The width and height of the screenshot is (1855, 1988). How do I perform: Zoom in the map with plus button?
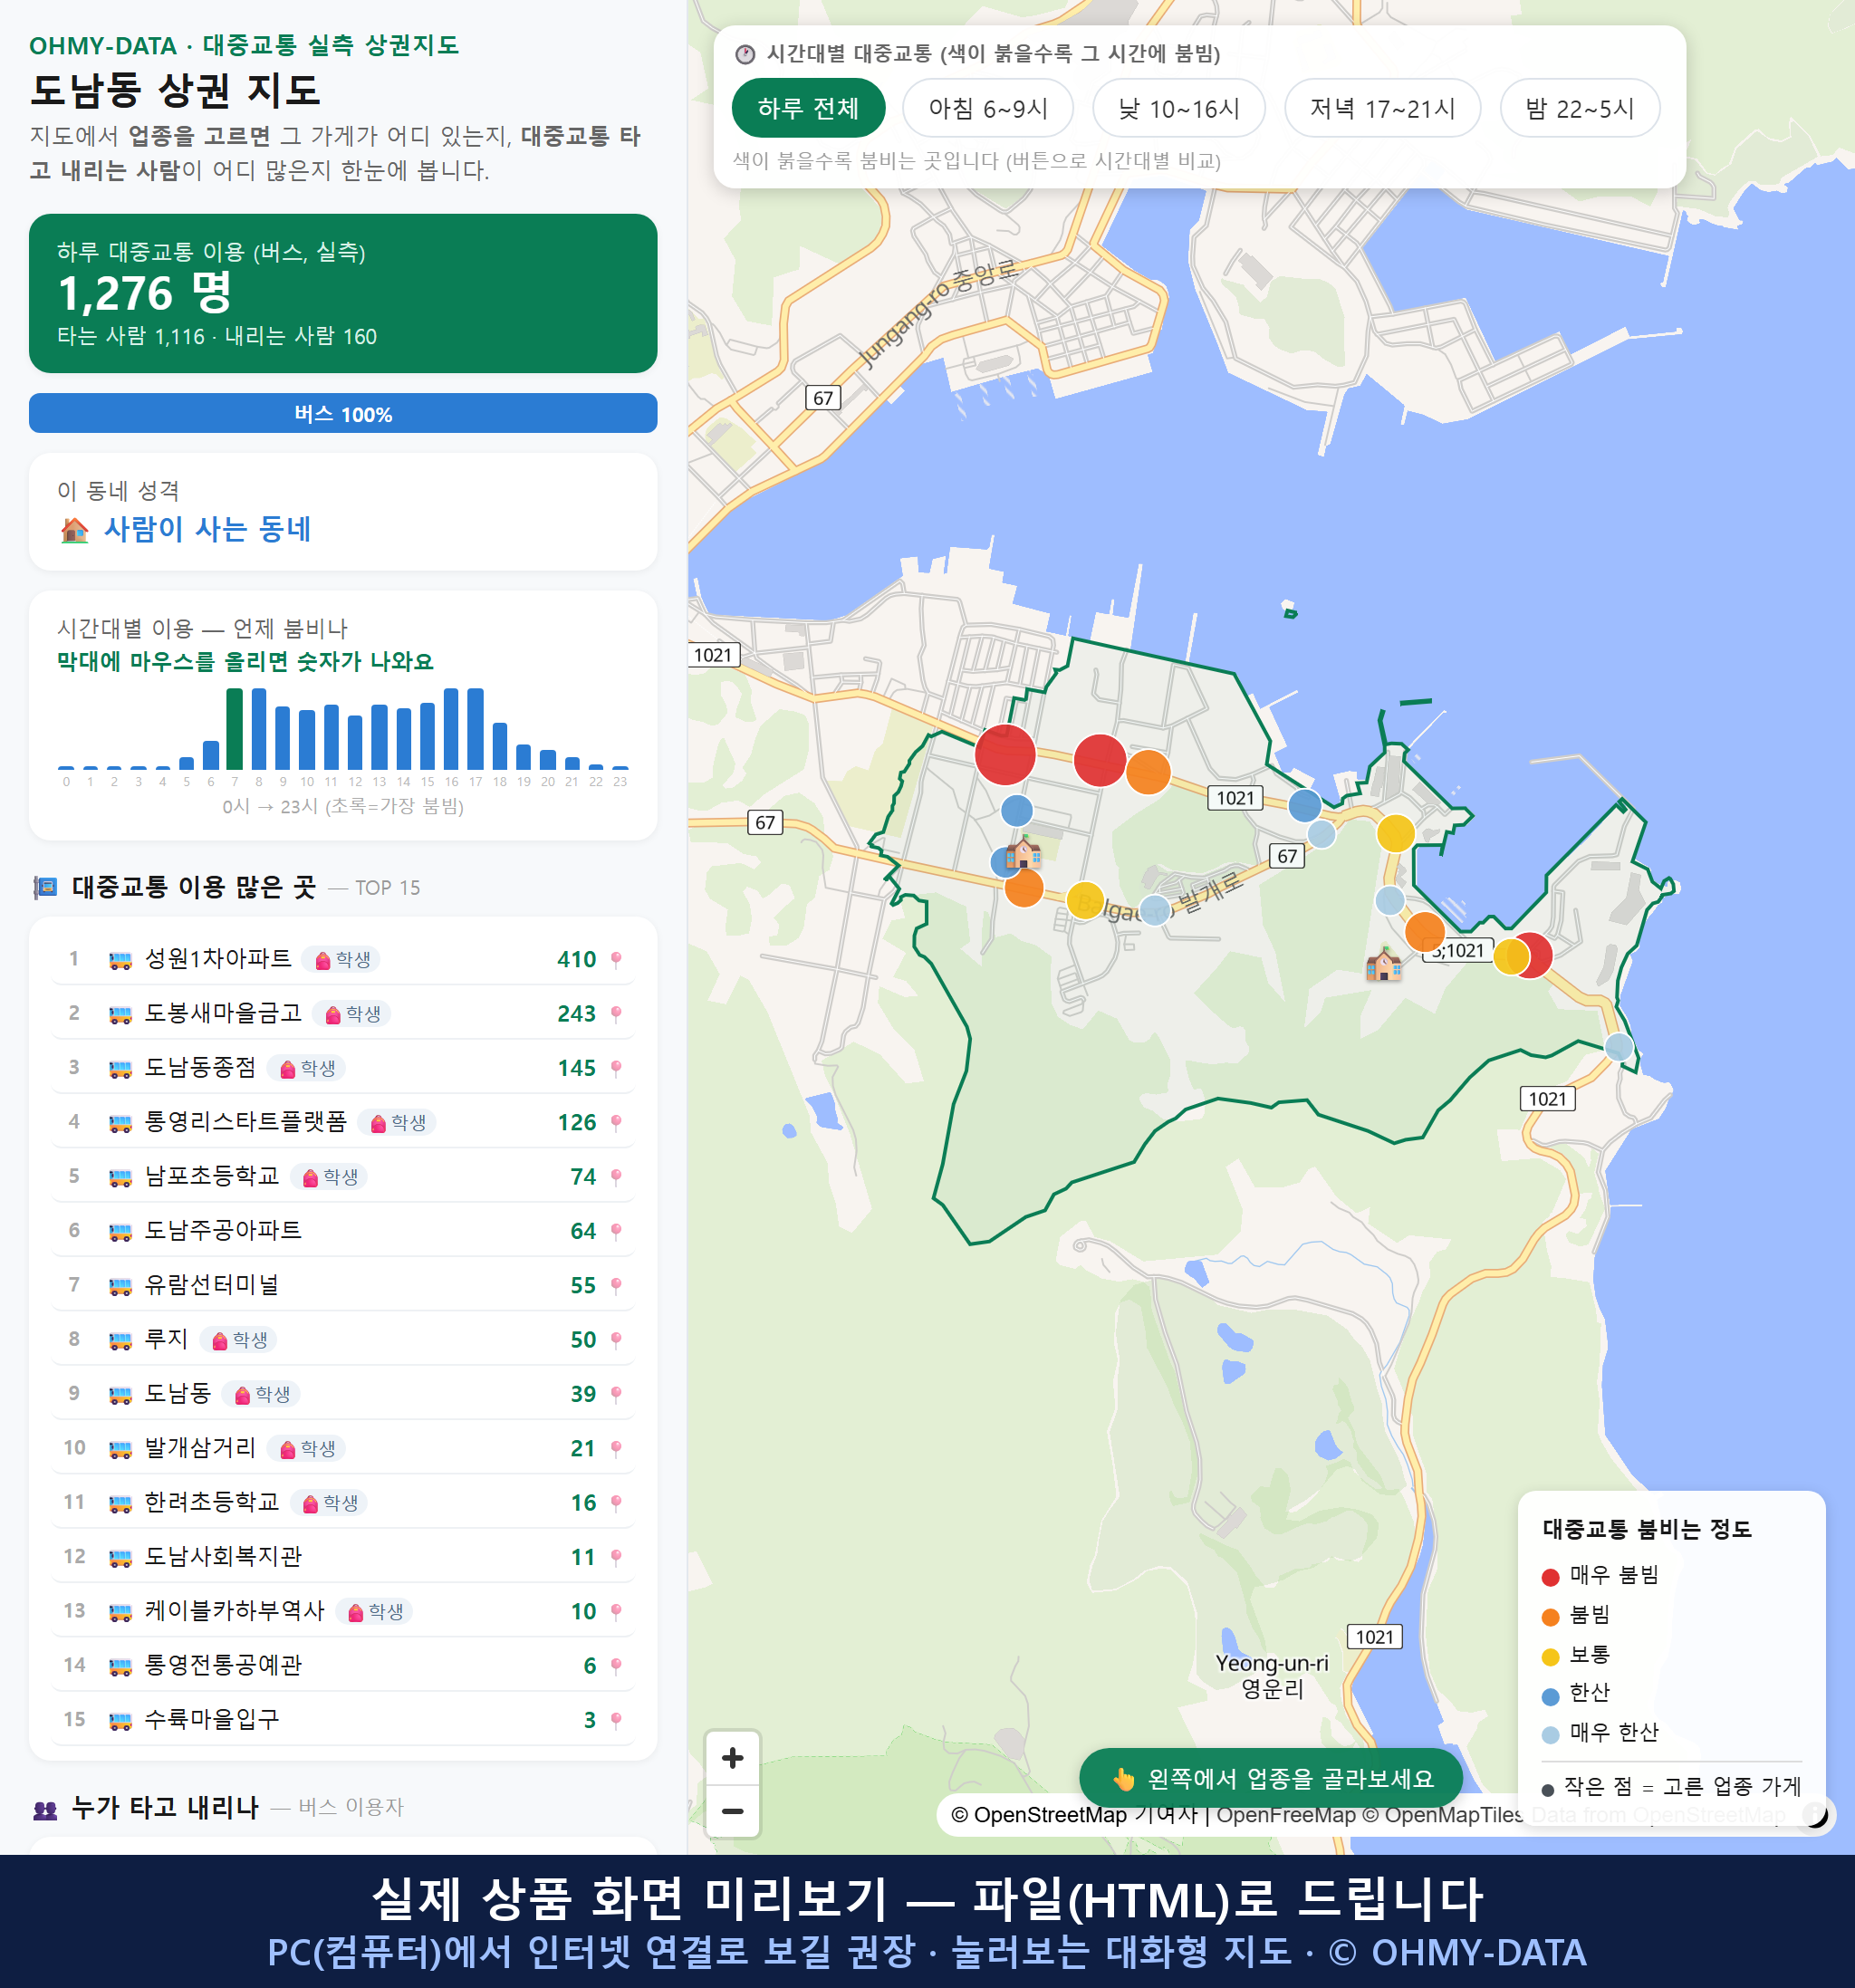point(732,1757)
